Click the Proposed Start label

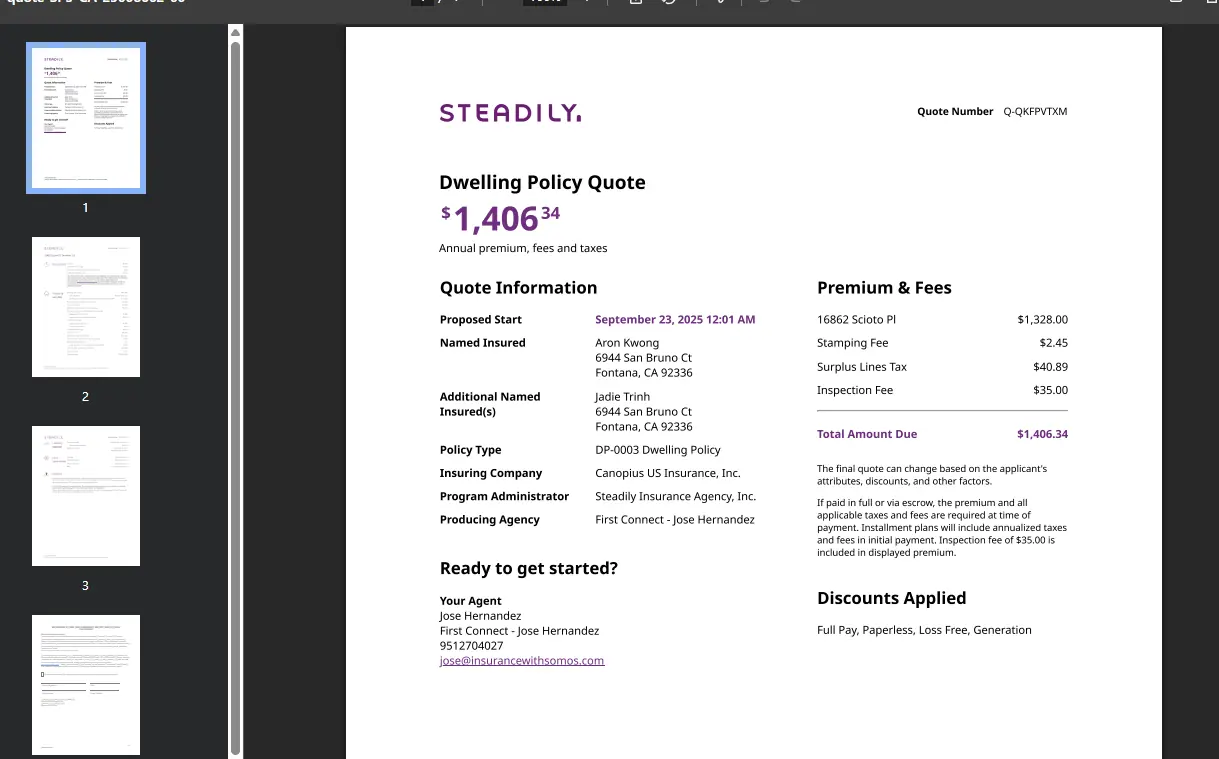[481, 320]
